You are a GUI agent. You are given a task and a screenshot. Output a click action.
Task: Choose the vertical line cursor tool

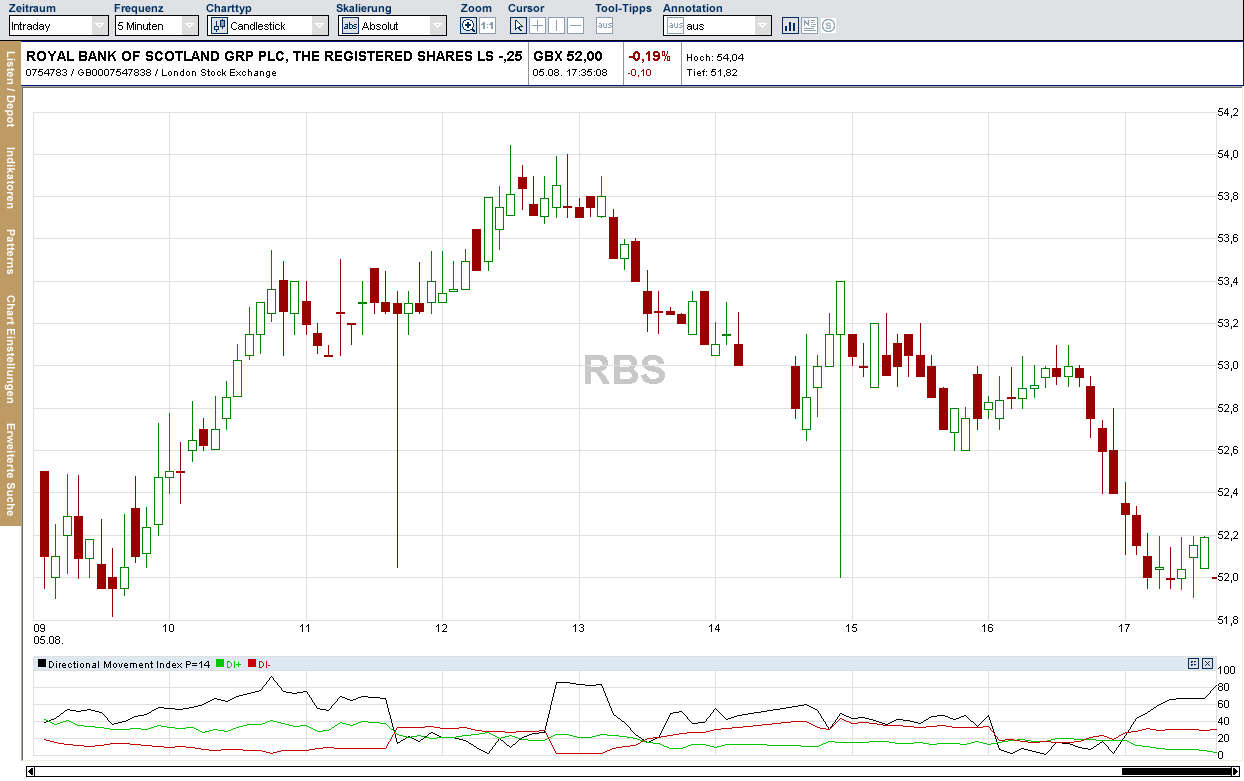pyautogui.click(x=558, y=26)
